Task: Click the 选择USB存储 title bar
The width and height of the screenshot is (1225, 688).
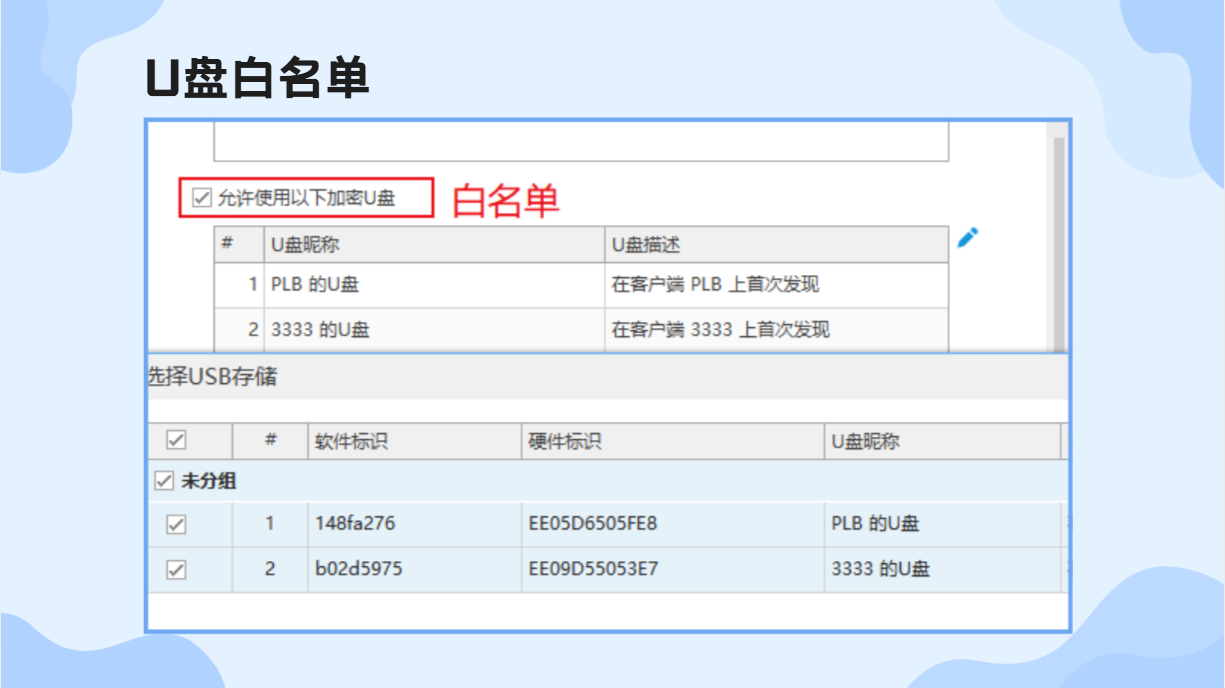Action: click(608, 377)
